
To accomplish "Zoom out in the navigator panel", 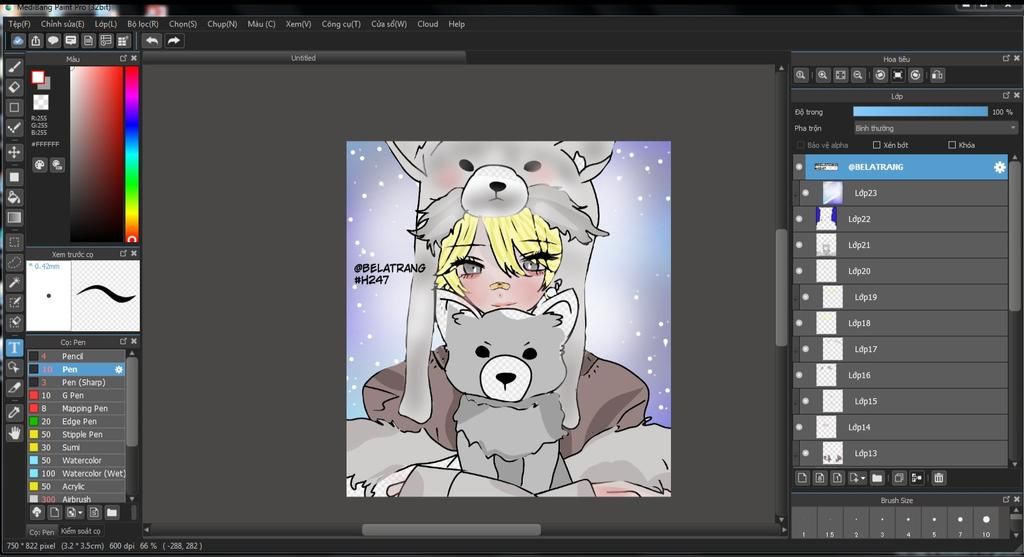I will (858, 75).
